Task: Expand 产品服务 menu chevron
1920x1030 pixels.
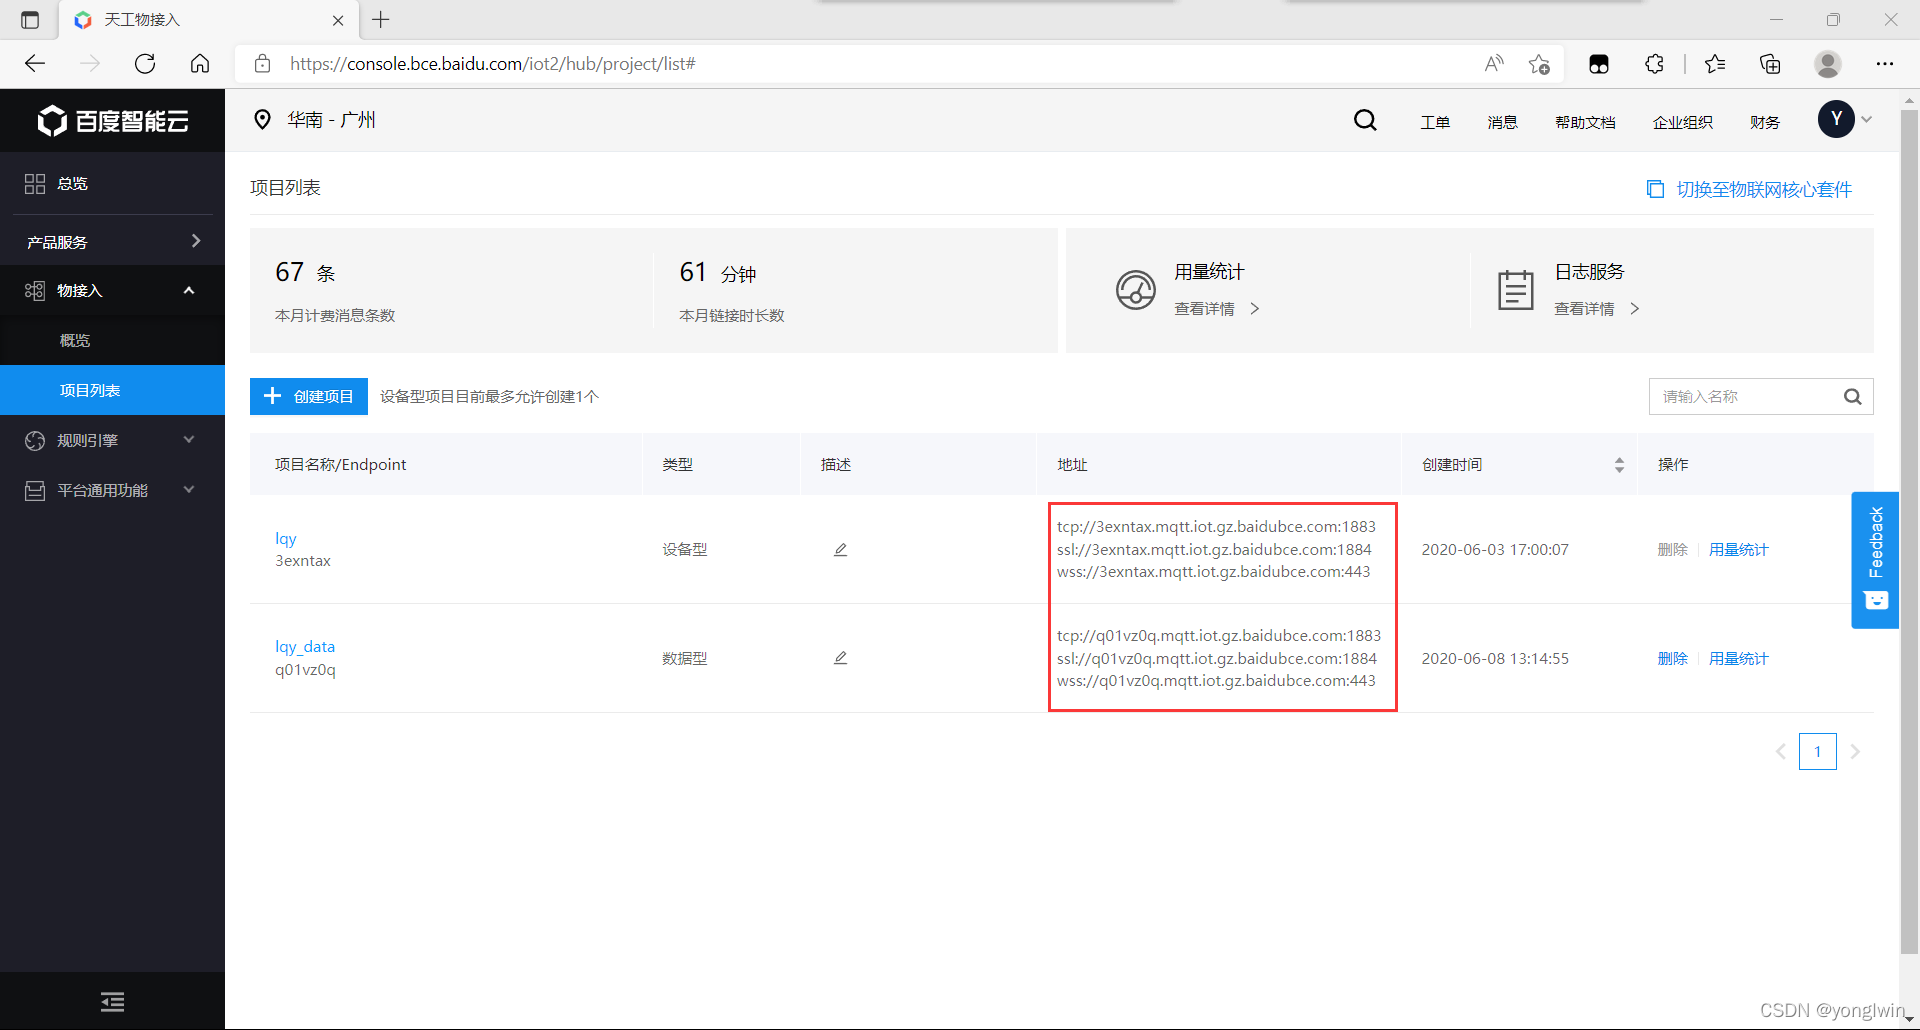Action: coord(196,241)
